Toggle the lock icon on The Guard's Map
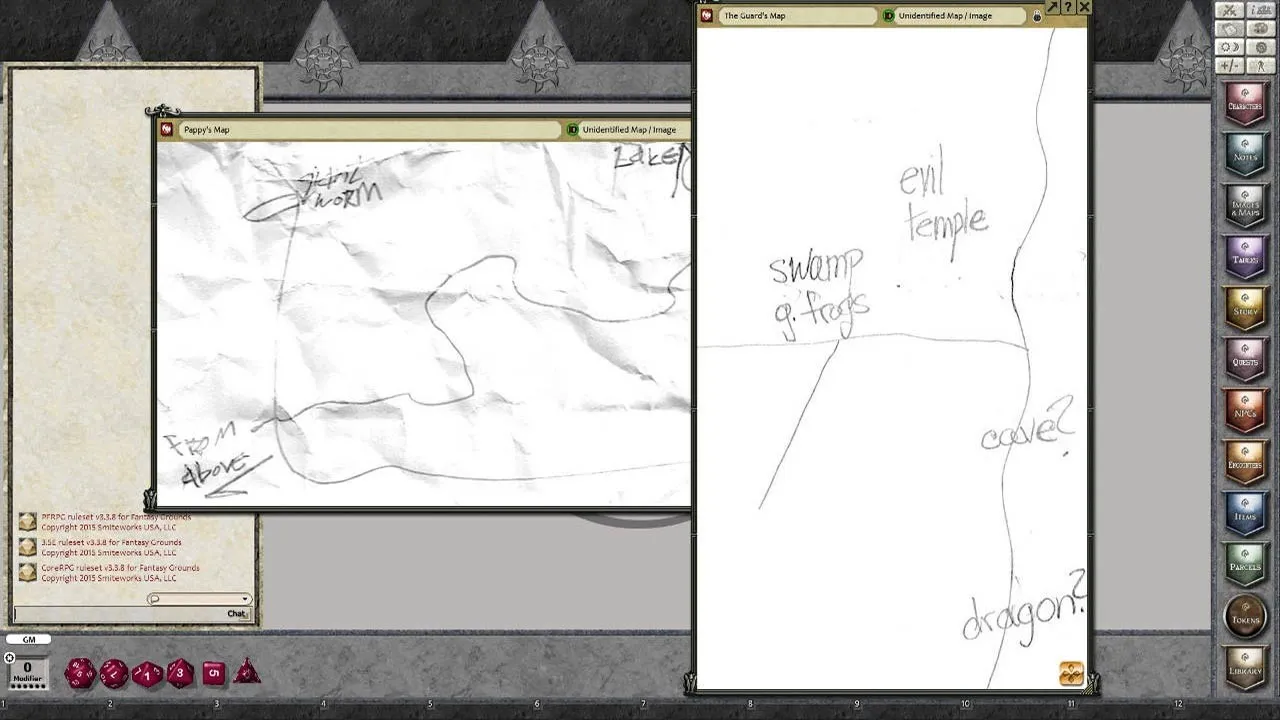The image size is (1280, 720). (1036, 16)
